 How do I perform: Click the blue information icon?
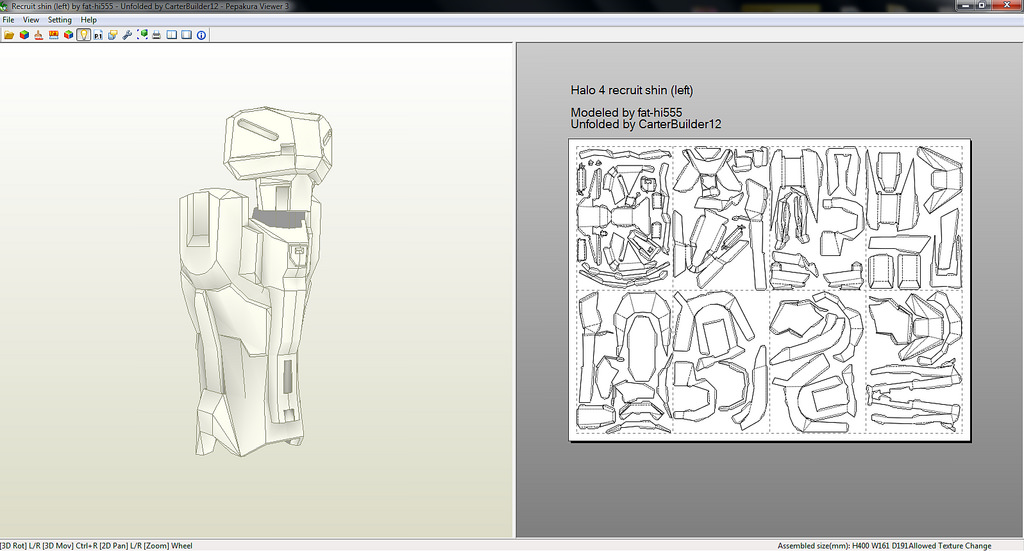[201, 35]
